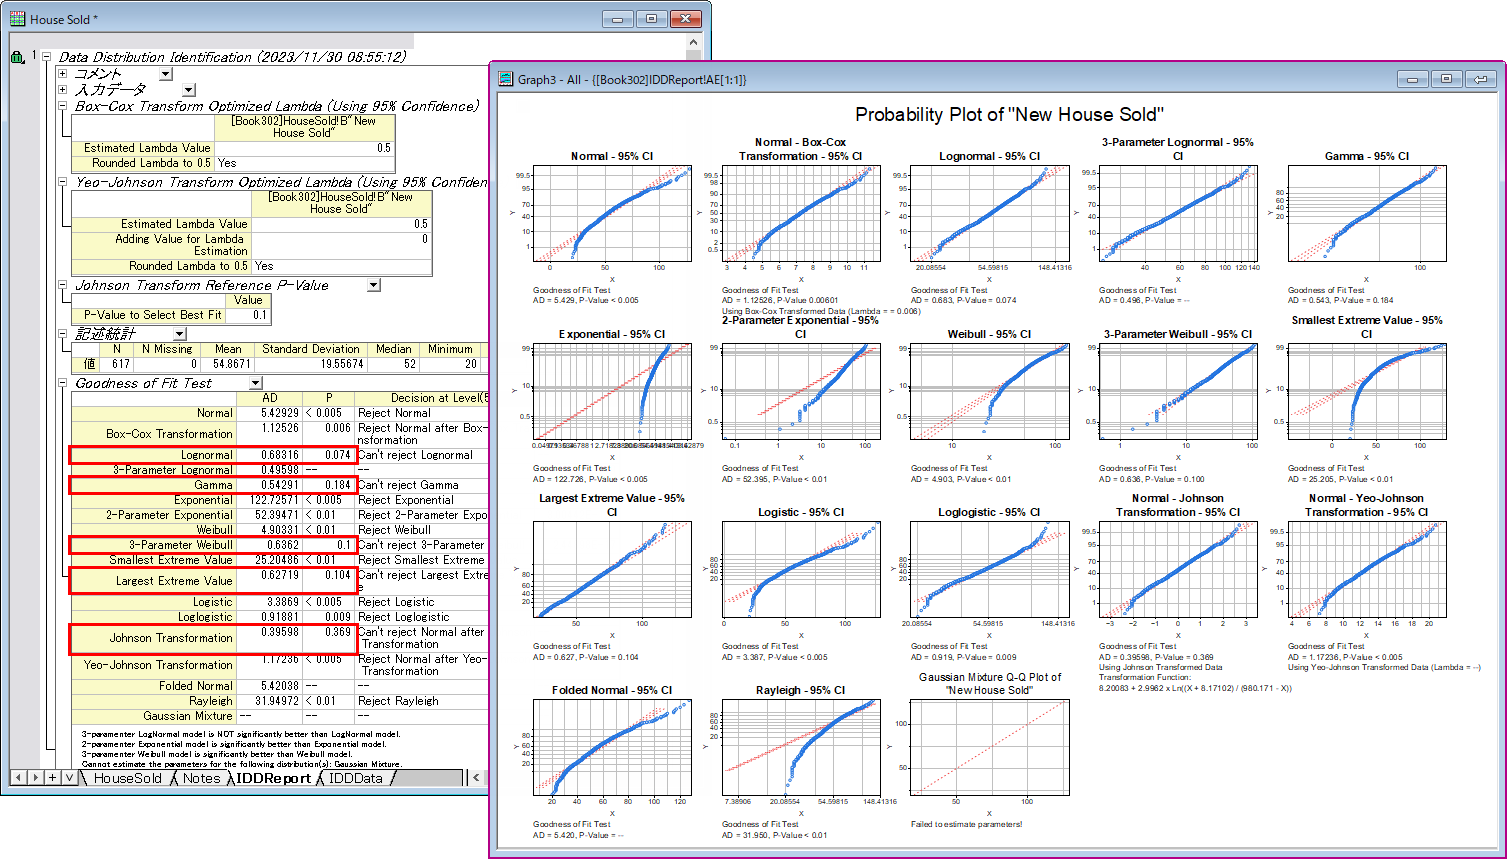Select the Gamma - 95% CI plot
The image size is (1507, 859).
tap(1367, 214)
